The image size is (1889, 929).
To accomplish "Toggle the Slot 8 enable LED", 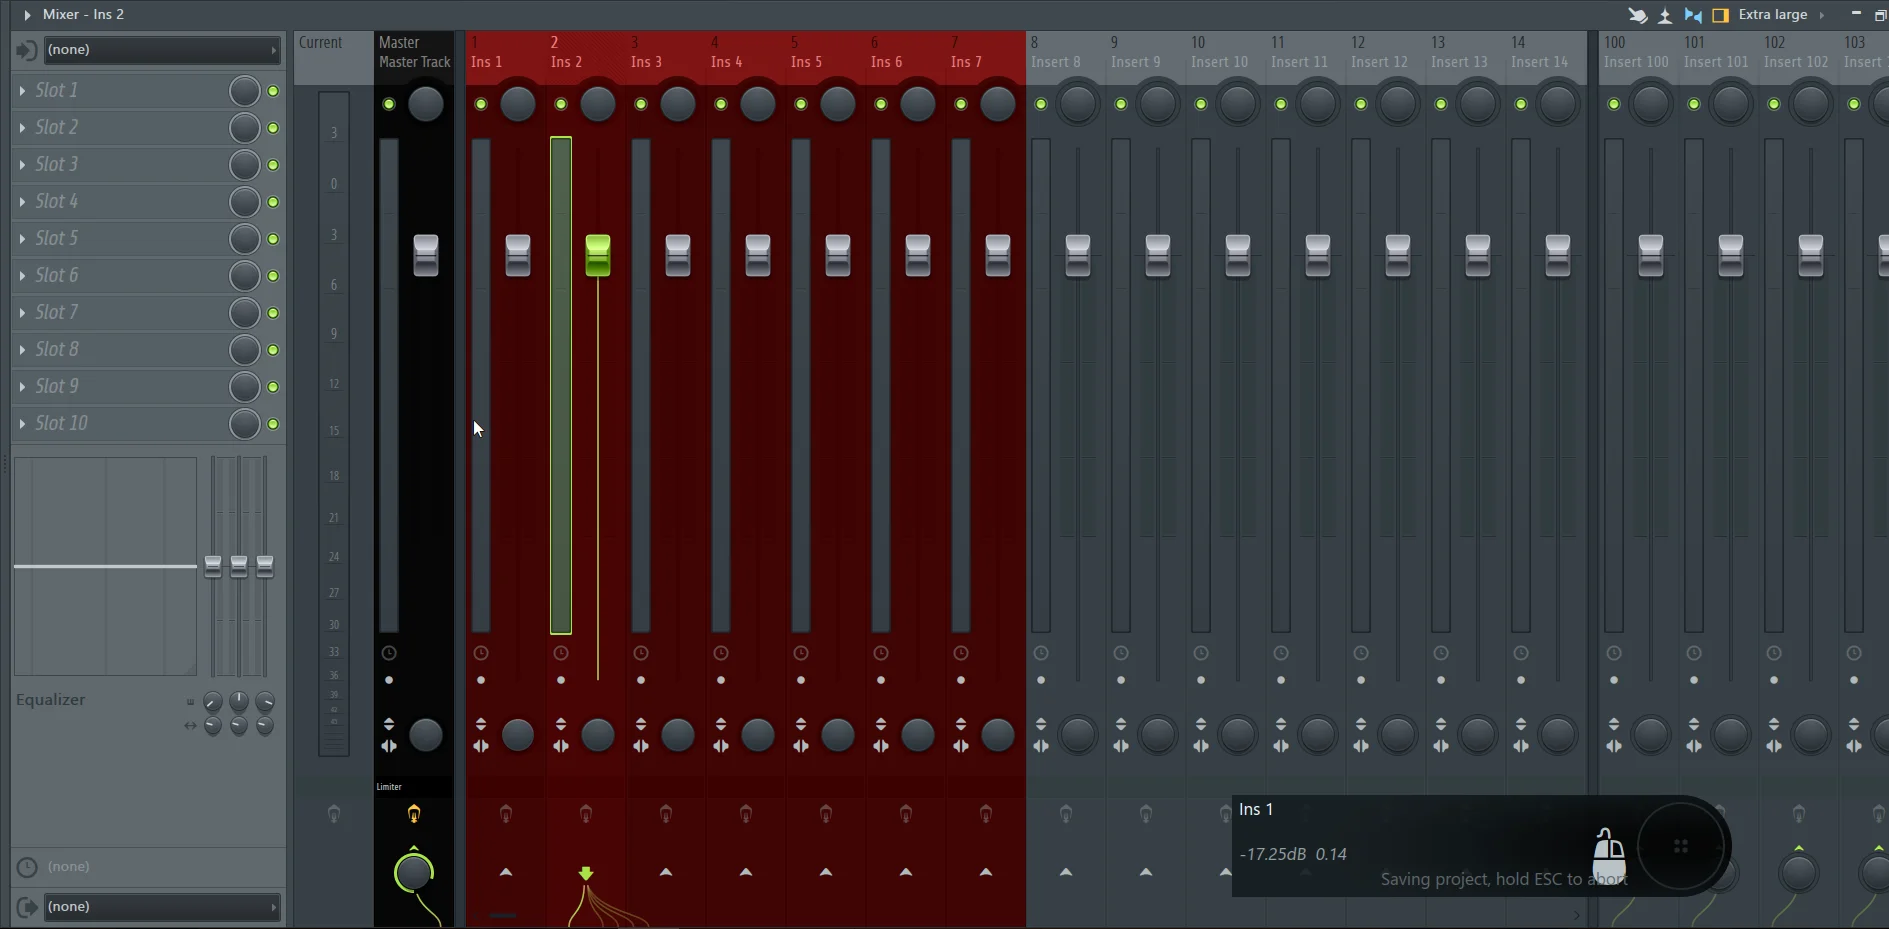I will [273, 350].
